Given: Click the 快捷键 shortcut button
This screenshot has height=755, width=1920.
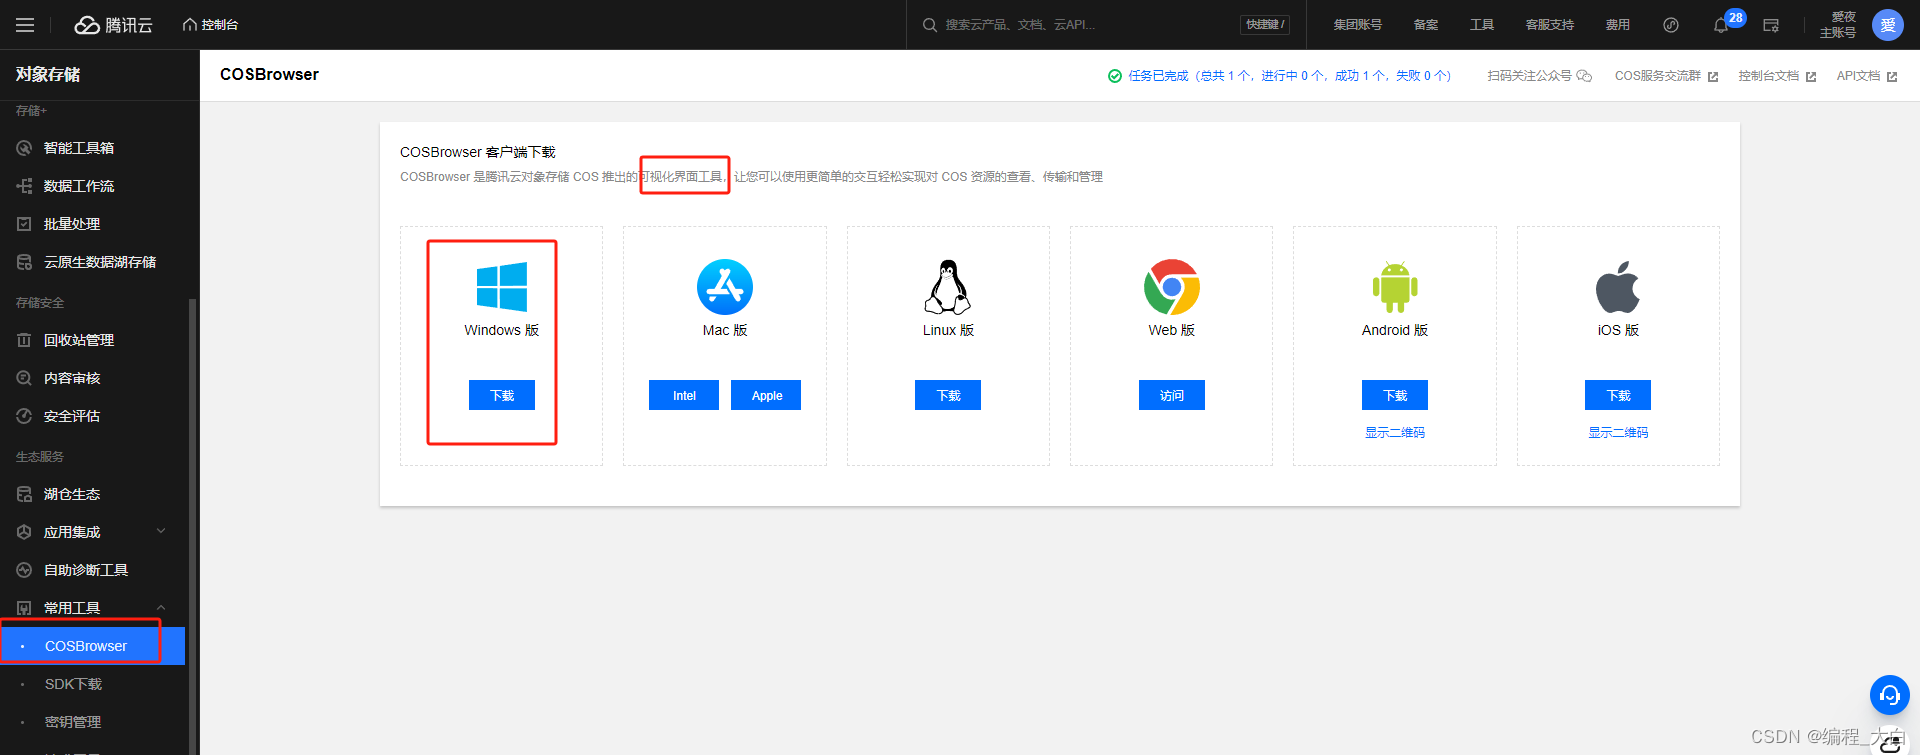Looking at the screenshot, I should pos(1265,25).
